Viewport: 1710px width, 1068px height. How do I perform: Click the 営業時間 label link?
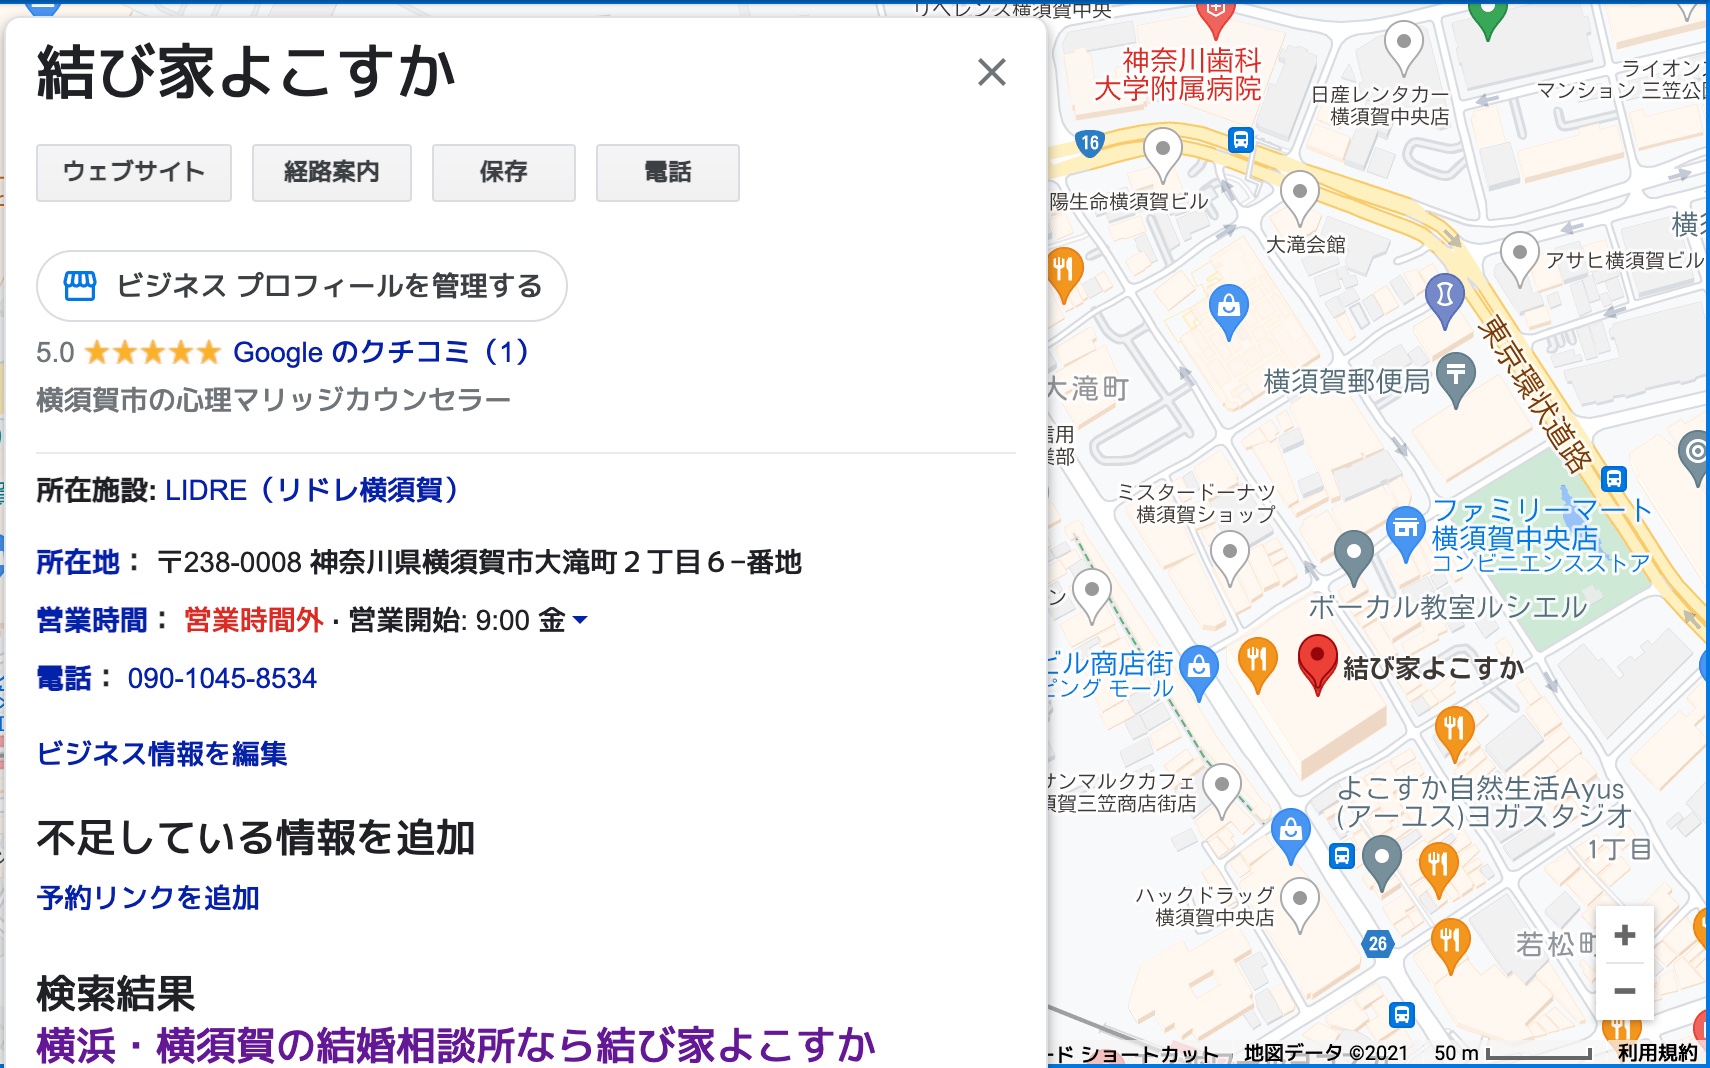[92, 620]
